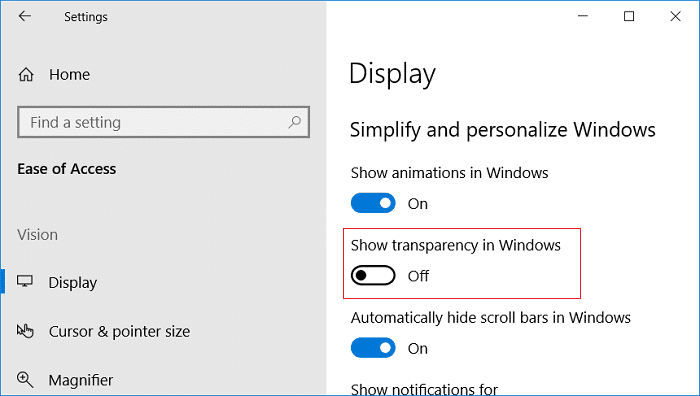Image resolution: width=700 pixels, height=396 pixels.
Task: Minimize the Settings window
Action: point(583,17)
